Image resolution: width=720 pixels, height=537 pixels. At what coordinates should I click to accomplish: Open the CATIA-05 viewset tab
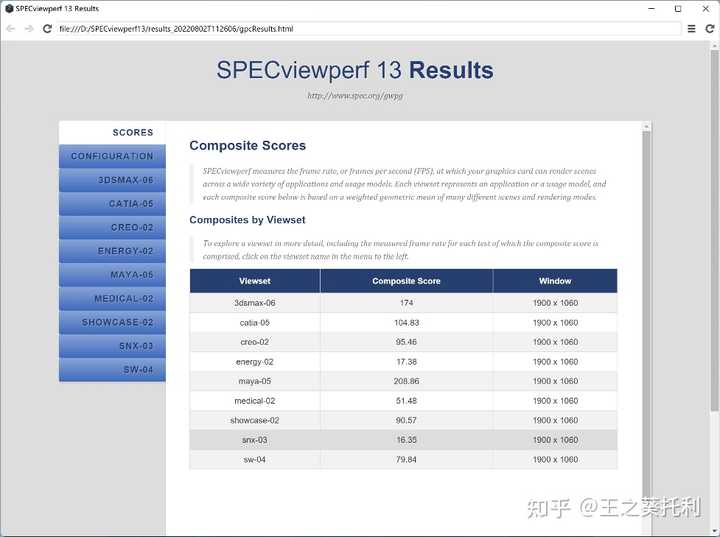tap(112, 203)
